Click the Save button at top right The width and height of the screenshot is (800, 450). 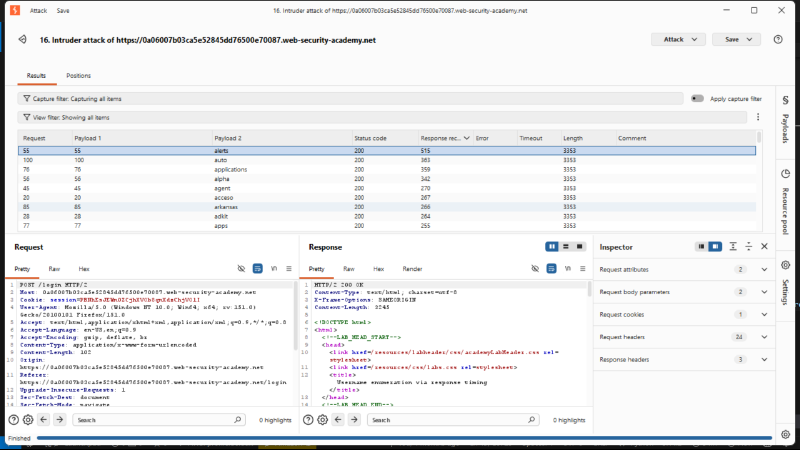click(736, 39)
